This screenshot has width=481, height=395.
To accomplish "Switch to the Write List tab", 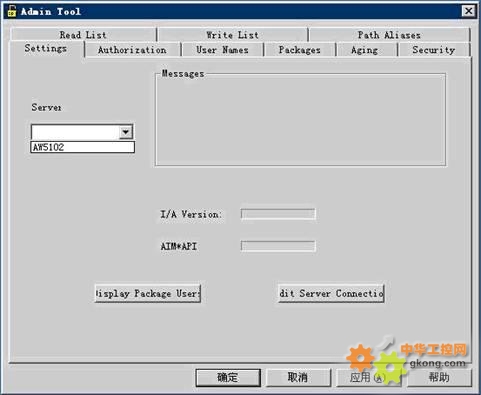I will coord(232,35).
